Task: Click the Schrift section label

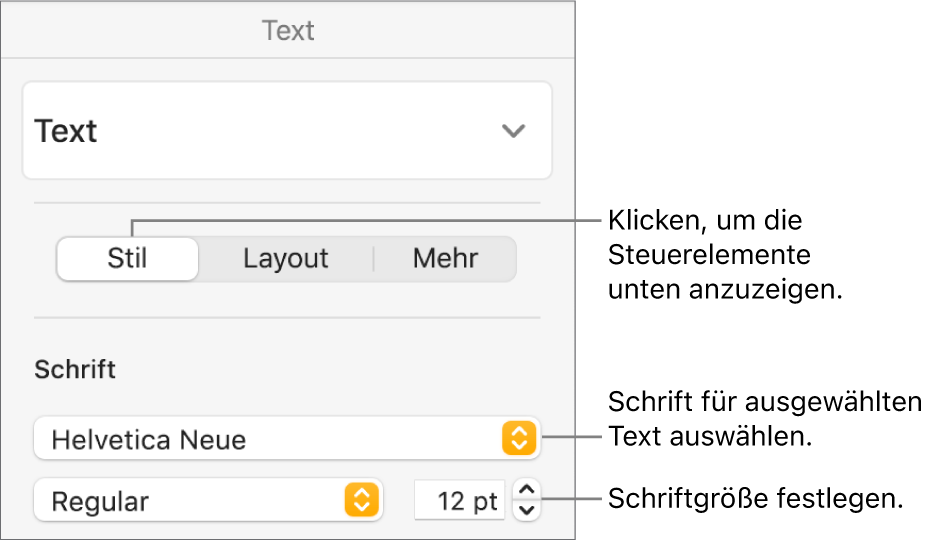Action: pyautogui.click(x=75, y=369)
